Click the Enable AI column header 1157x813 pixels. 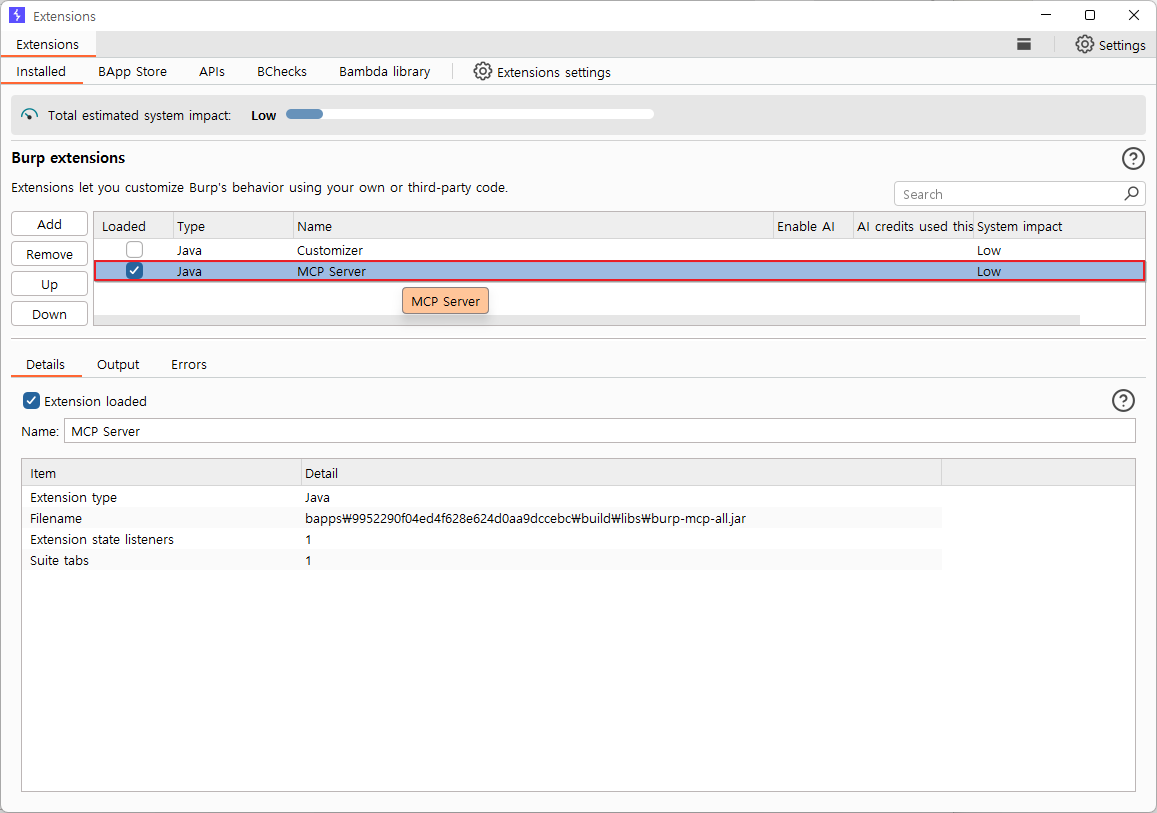pyautogui.click(x=813, y=226)
